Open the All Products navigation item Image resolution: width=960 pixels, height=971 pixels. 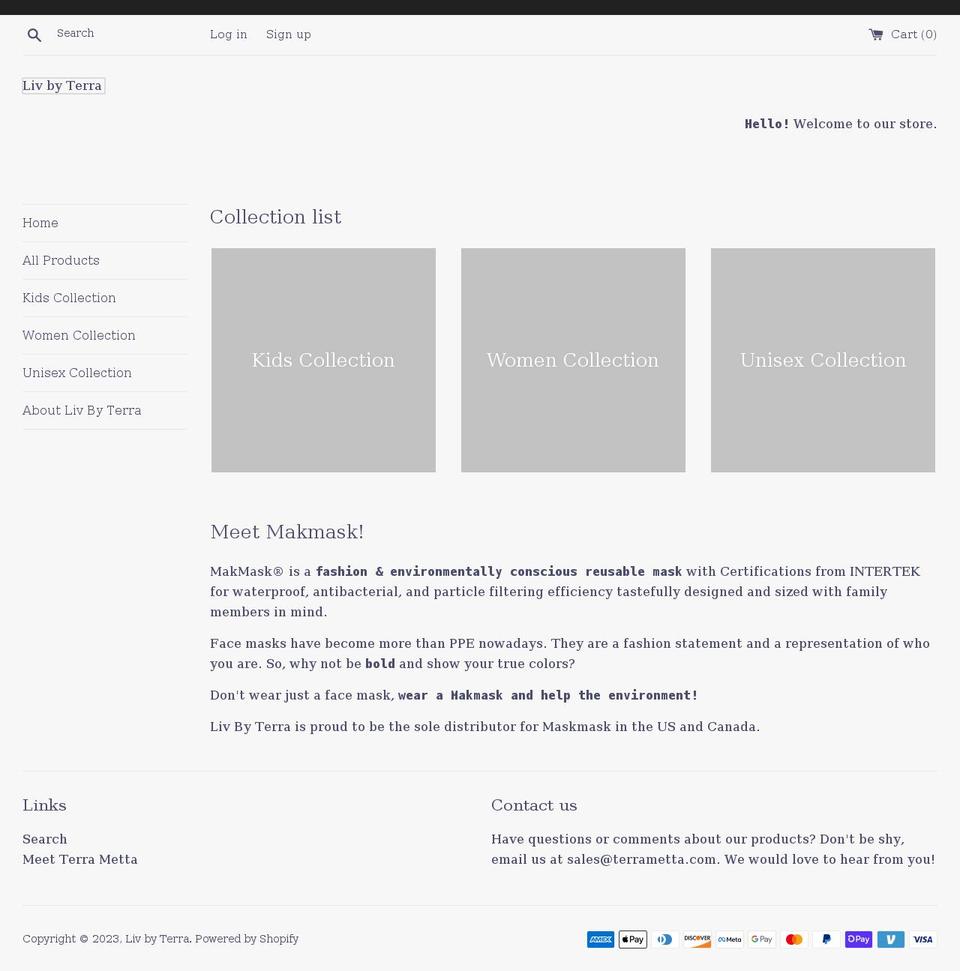pos(60,260)
